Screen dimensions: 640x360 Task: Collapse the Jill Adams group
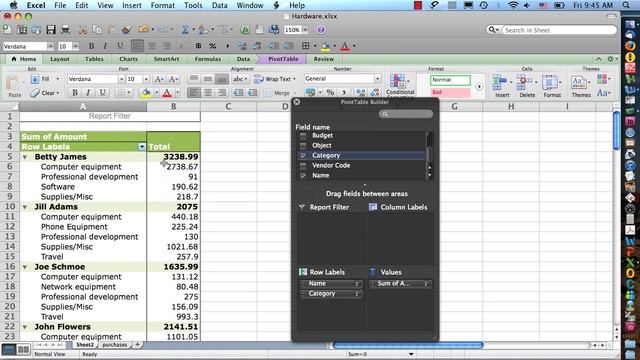point(25,207)
